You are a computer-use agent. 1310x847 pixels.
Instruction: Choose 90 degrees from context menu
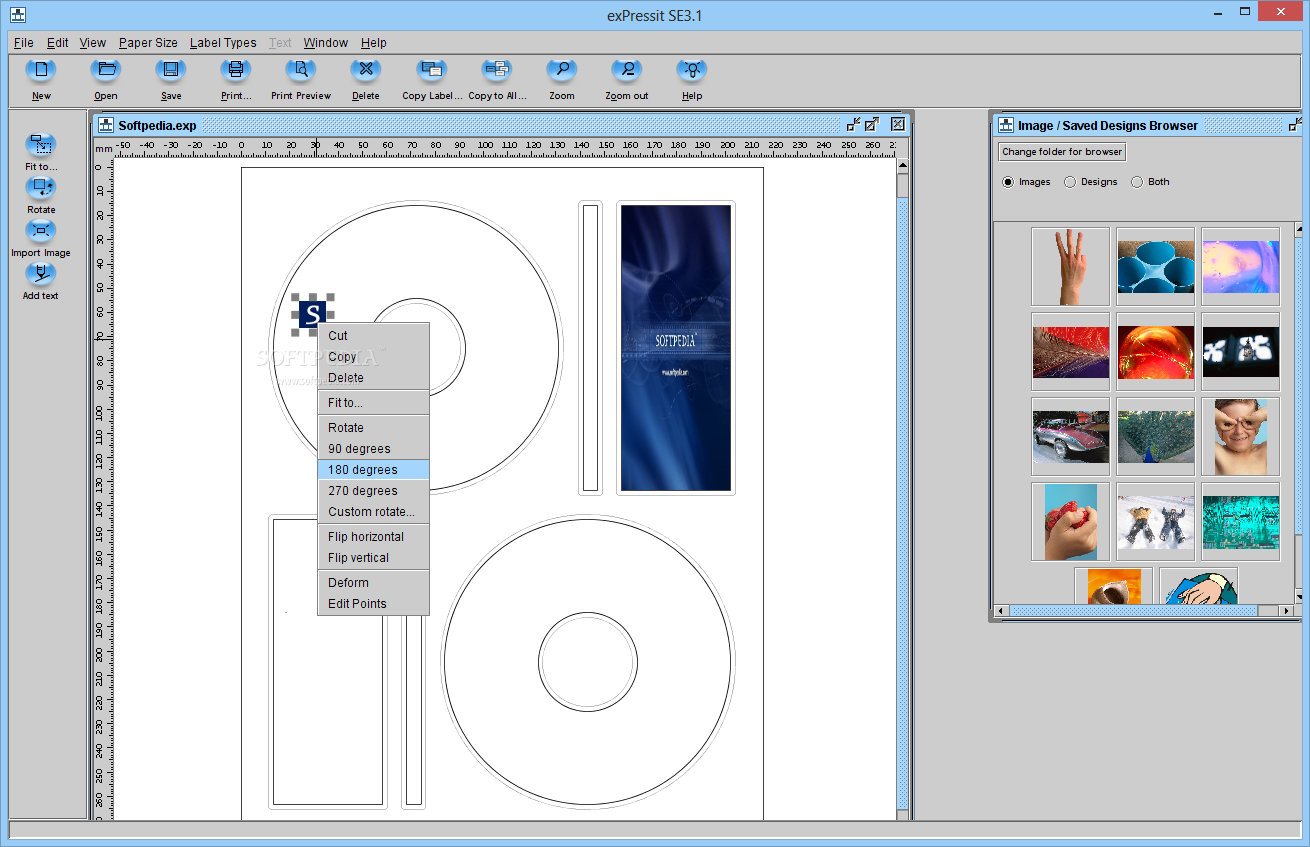coord(373,449)
